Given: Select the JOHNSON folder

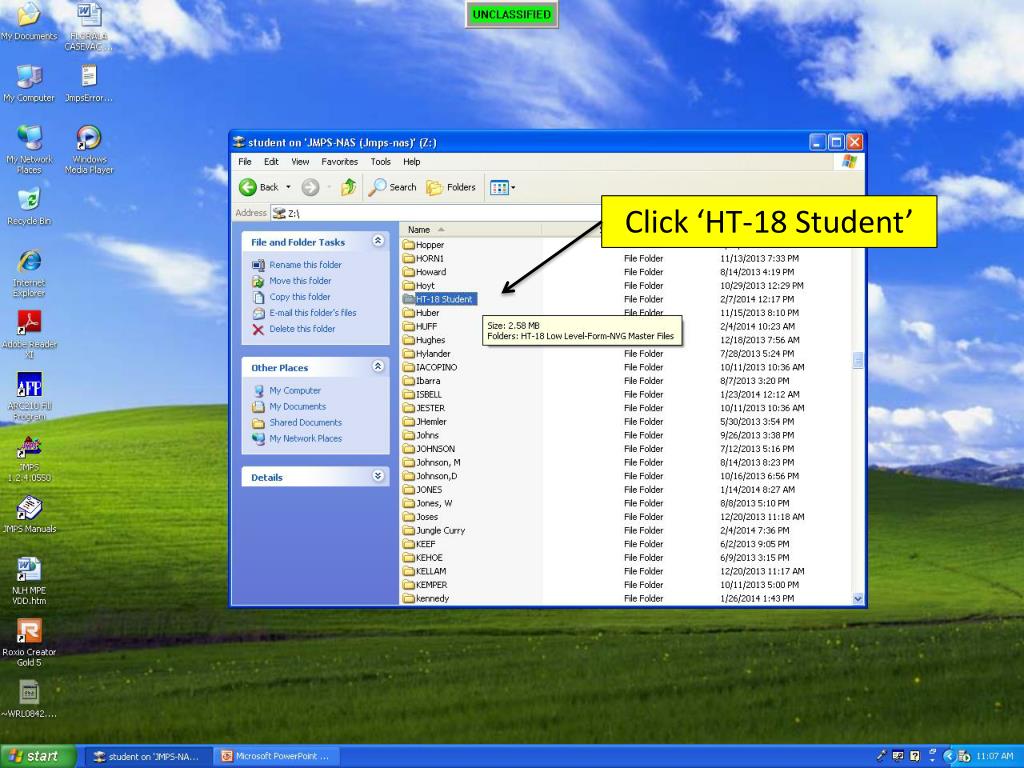Looking at the screenshot, I should (428, 449).
